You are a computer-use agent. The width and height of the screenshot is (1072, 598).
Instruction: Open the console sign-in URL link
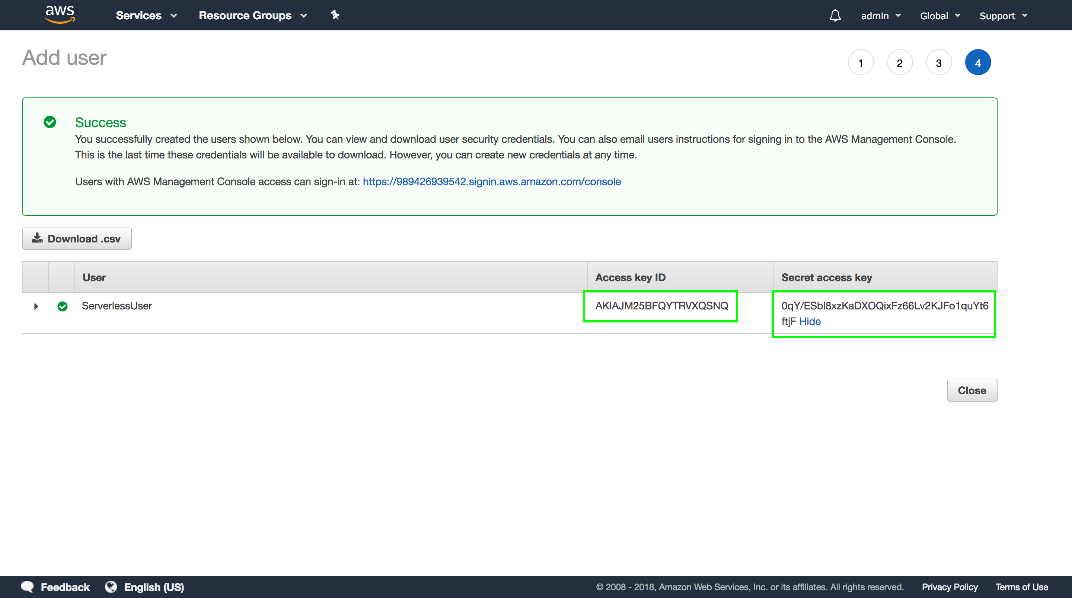(x=492, y=182)
